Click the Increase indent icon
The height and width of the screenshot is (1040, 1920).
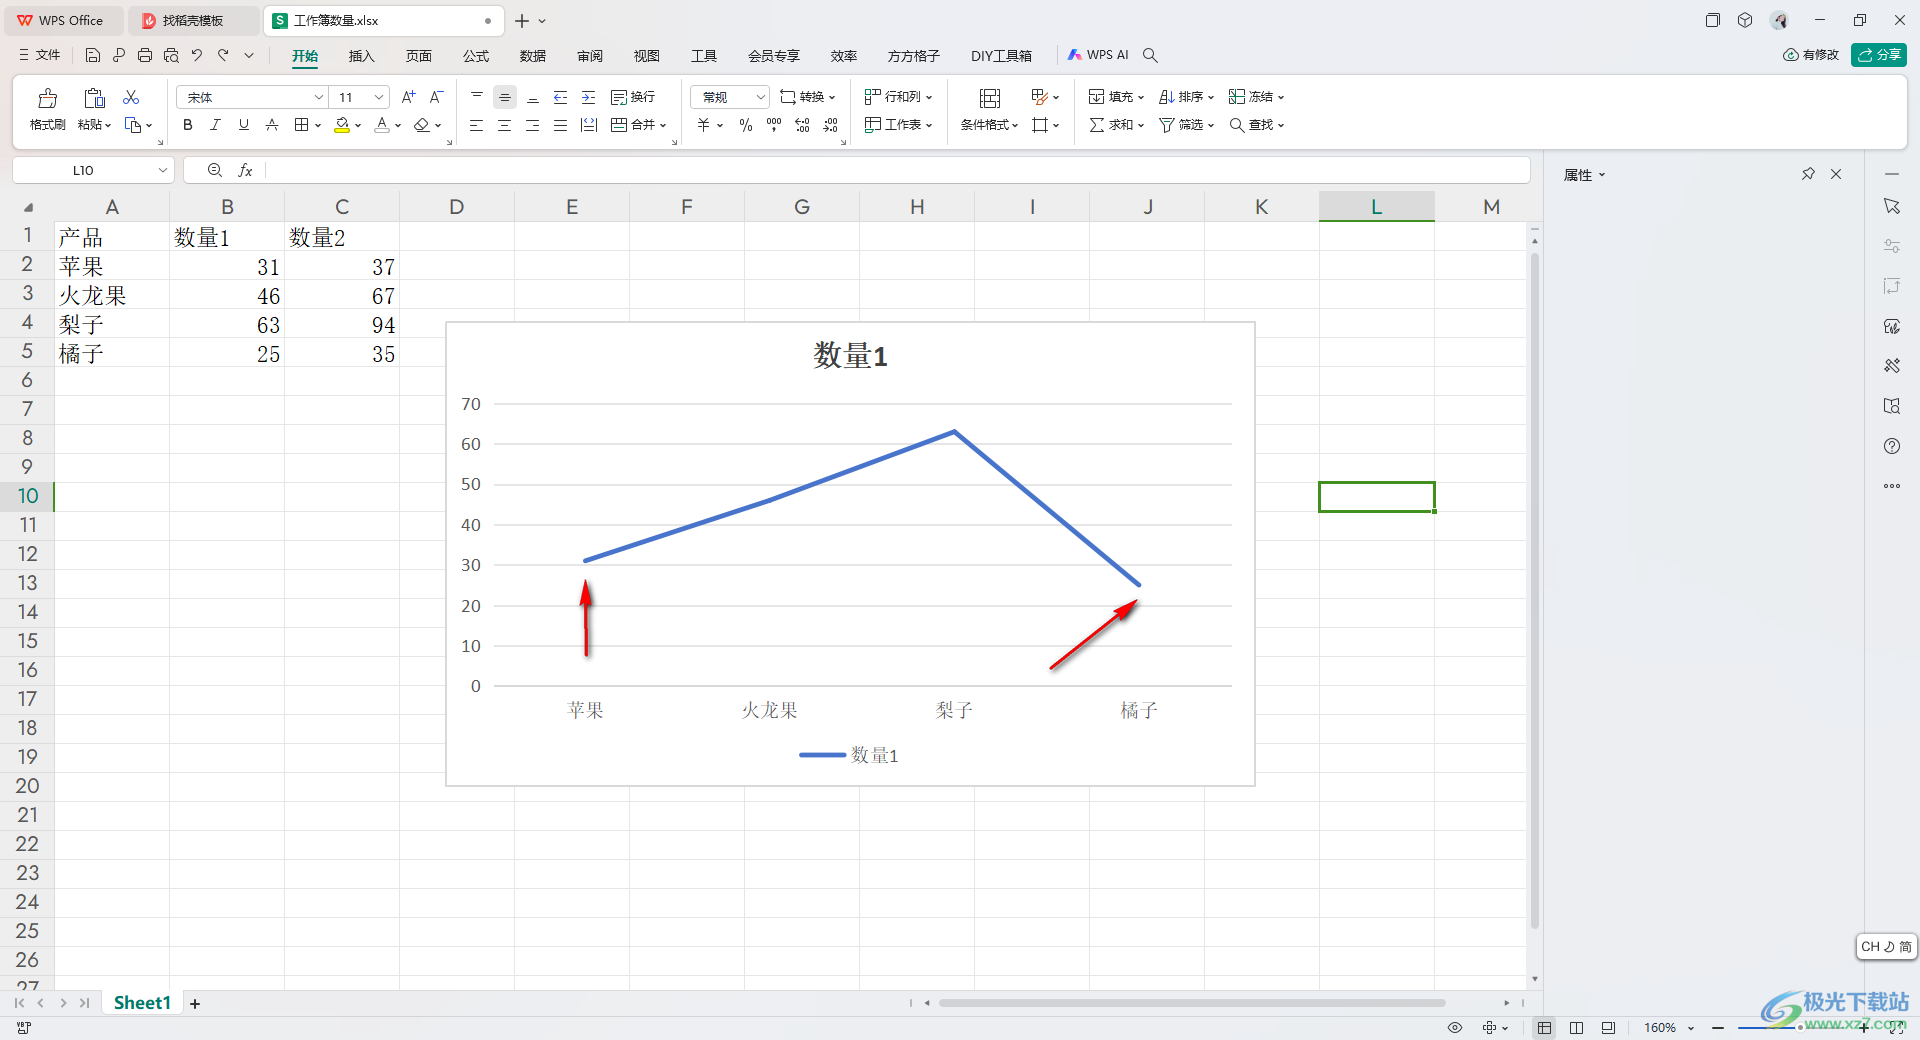[589, 97]
